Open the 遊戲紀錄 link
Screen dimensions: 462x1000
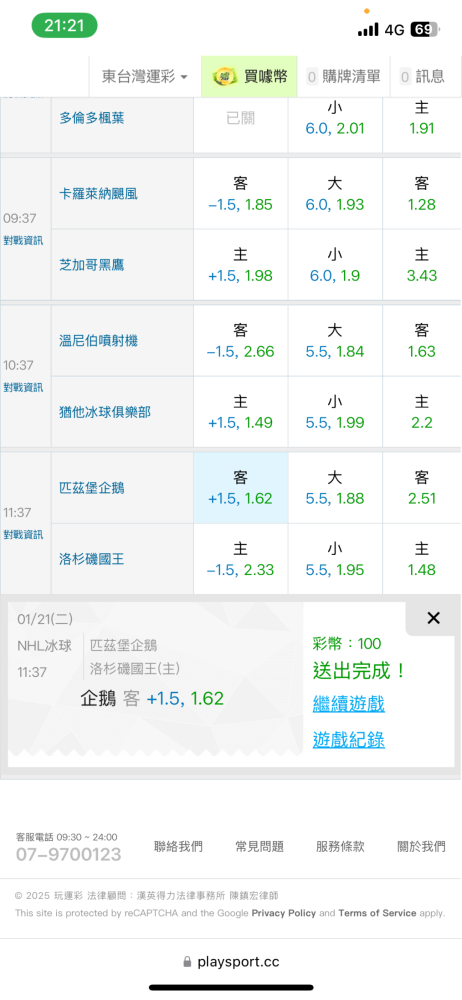pyautogui.click(x=348, y=740)
